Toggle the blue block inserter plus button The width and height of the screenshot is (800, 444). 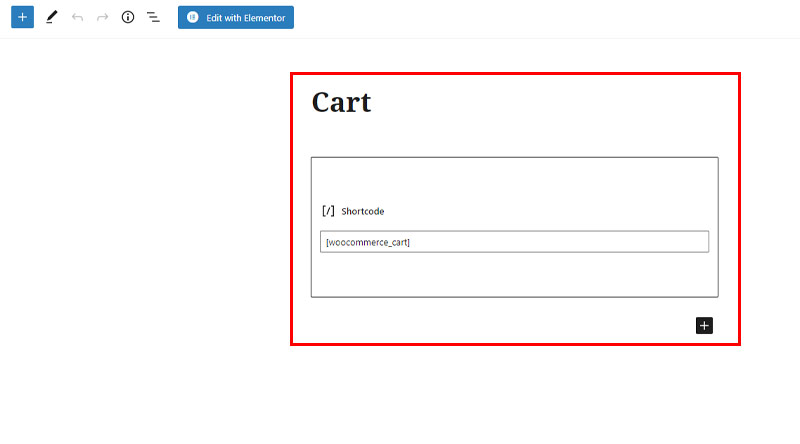22,17
